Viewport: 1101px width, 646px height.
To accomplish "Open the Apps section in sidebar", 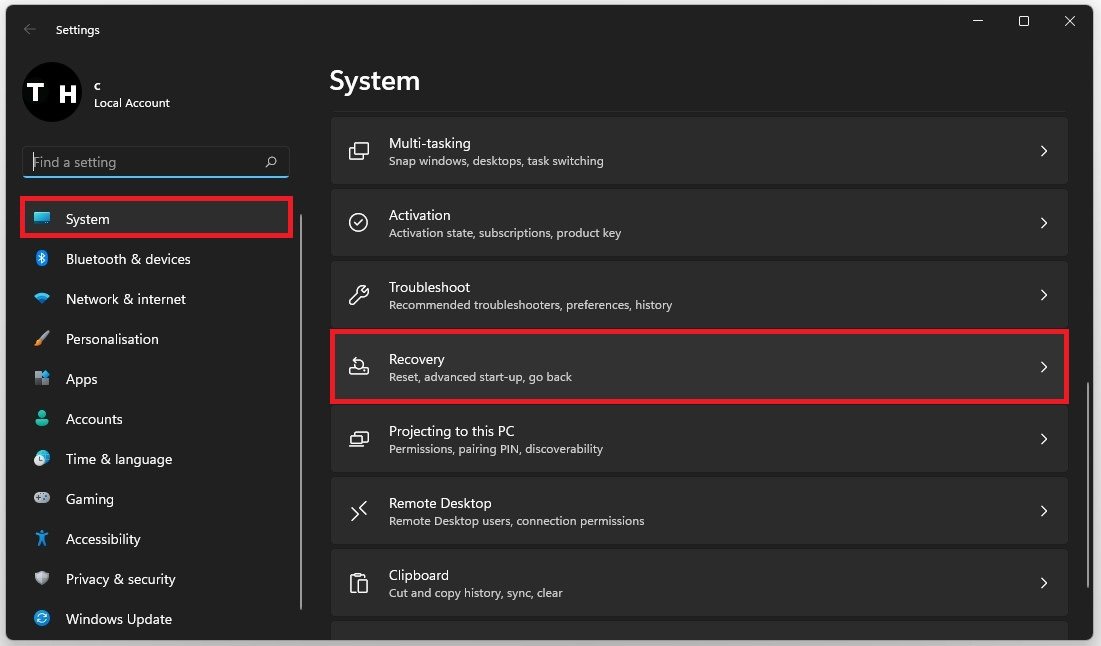I will [82, 379].
